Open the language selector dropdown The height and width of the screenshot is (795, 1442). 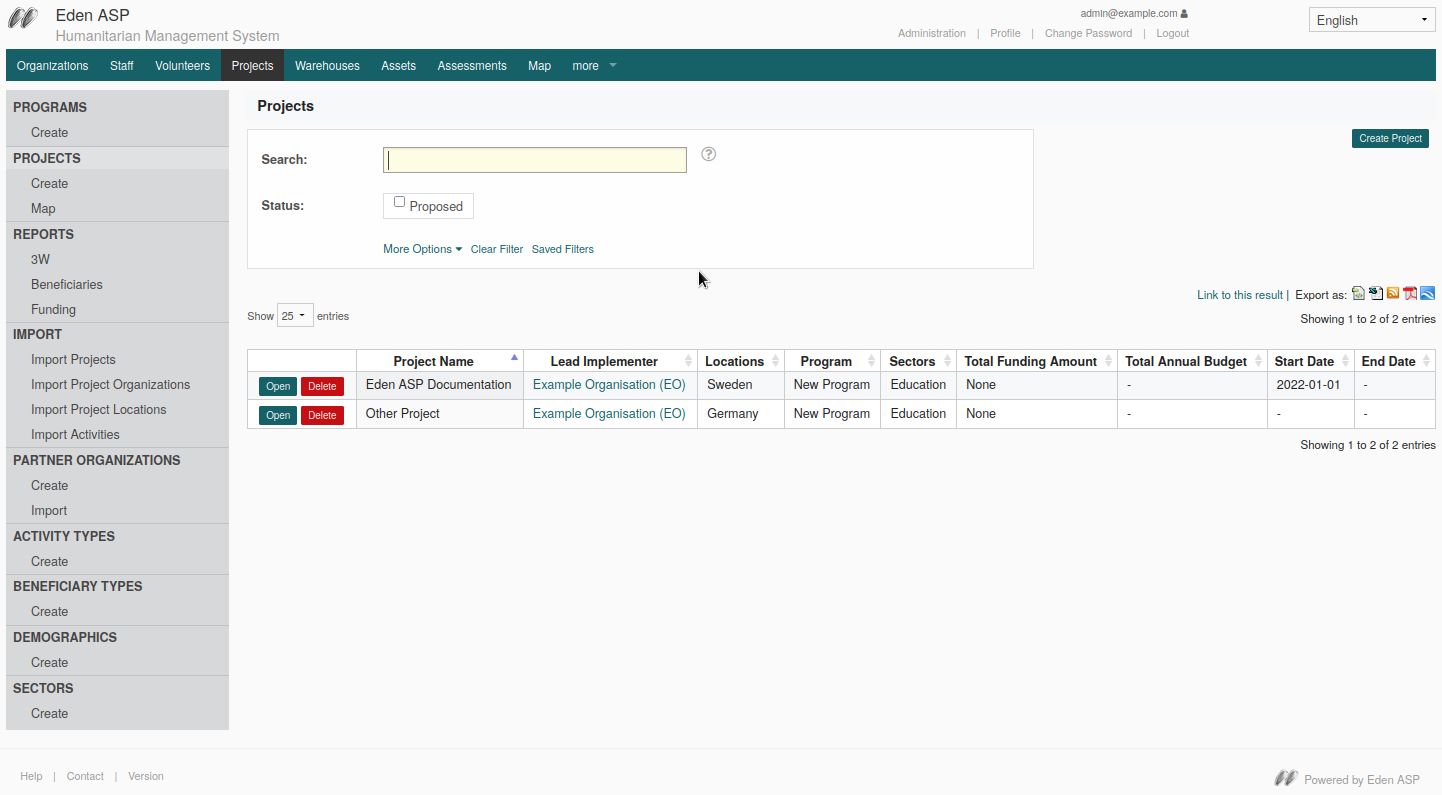[x=1372, y=20]
